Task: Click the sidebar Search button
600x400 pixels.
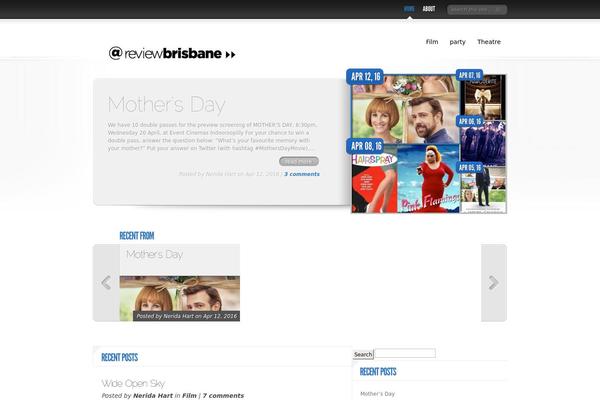Action: (x=363, y=354)
